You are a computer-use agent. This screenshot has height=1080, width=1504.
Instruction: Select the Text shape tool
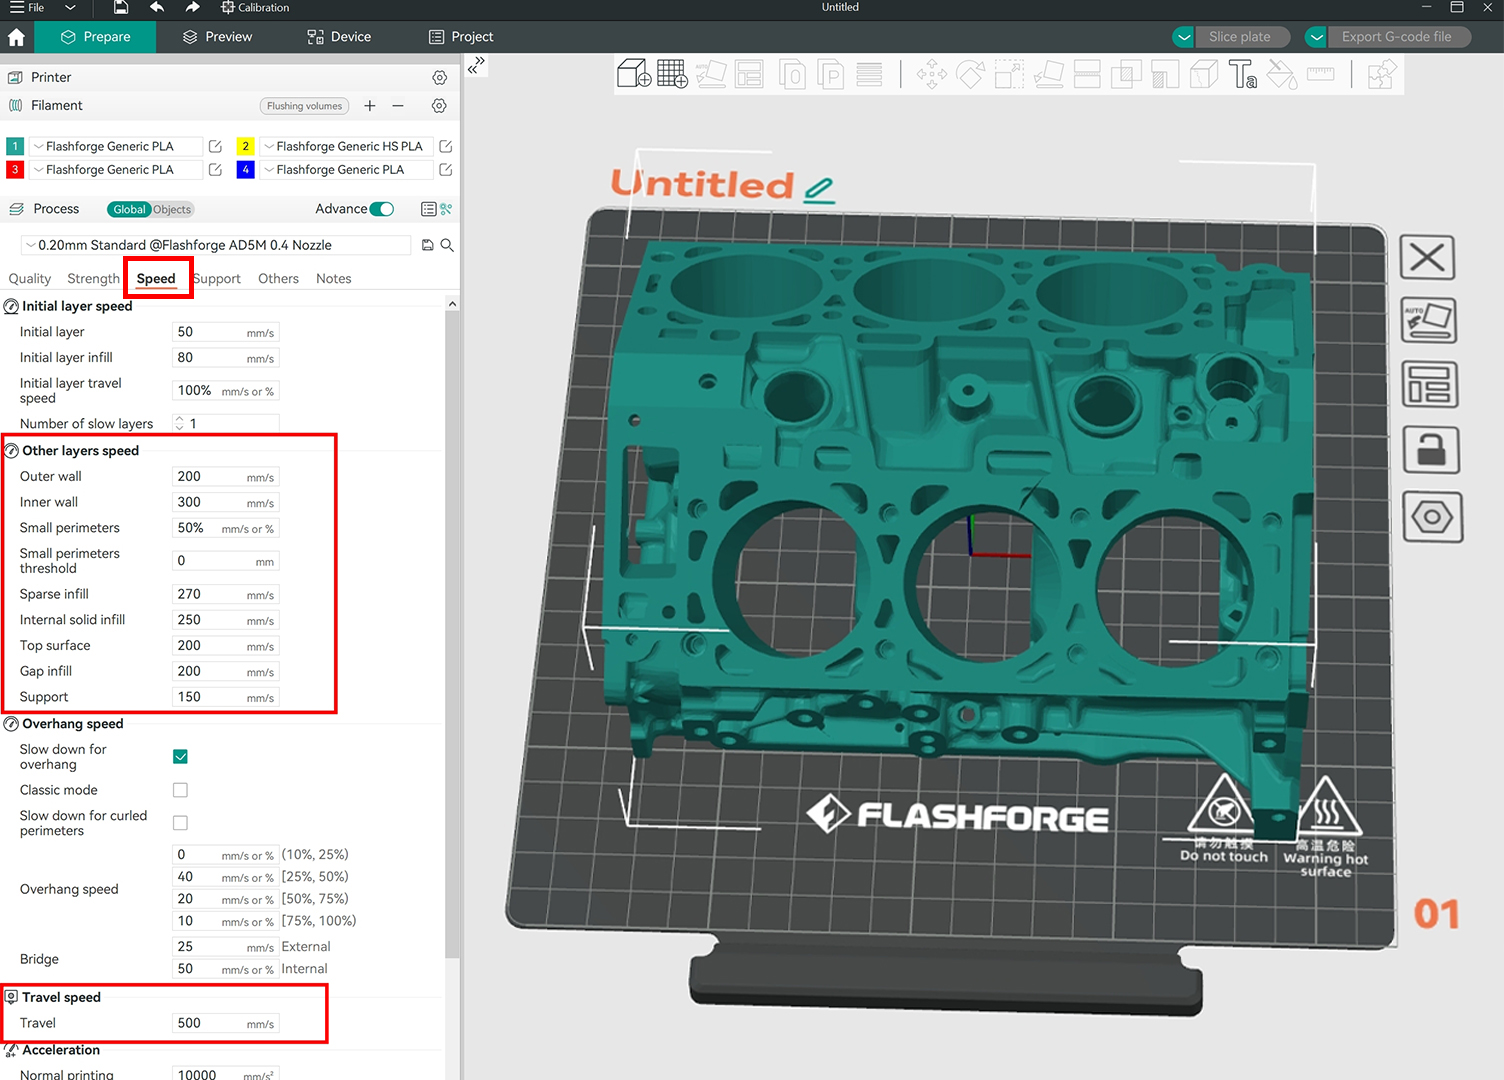click(1243, 75)
